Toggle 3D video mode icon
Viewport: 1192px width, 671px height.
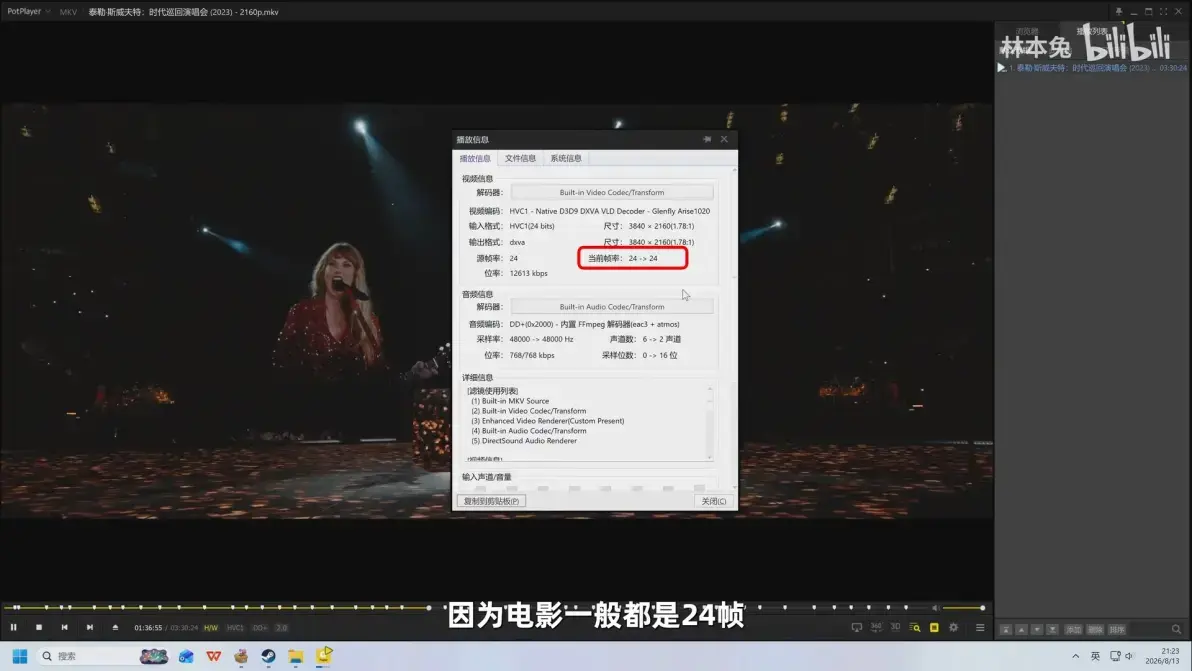(895, 628)
